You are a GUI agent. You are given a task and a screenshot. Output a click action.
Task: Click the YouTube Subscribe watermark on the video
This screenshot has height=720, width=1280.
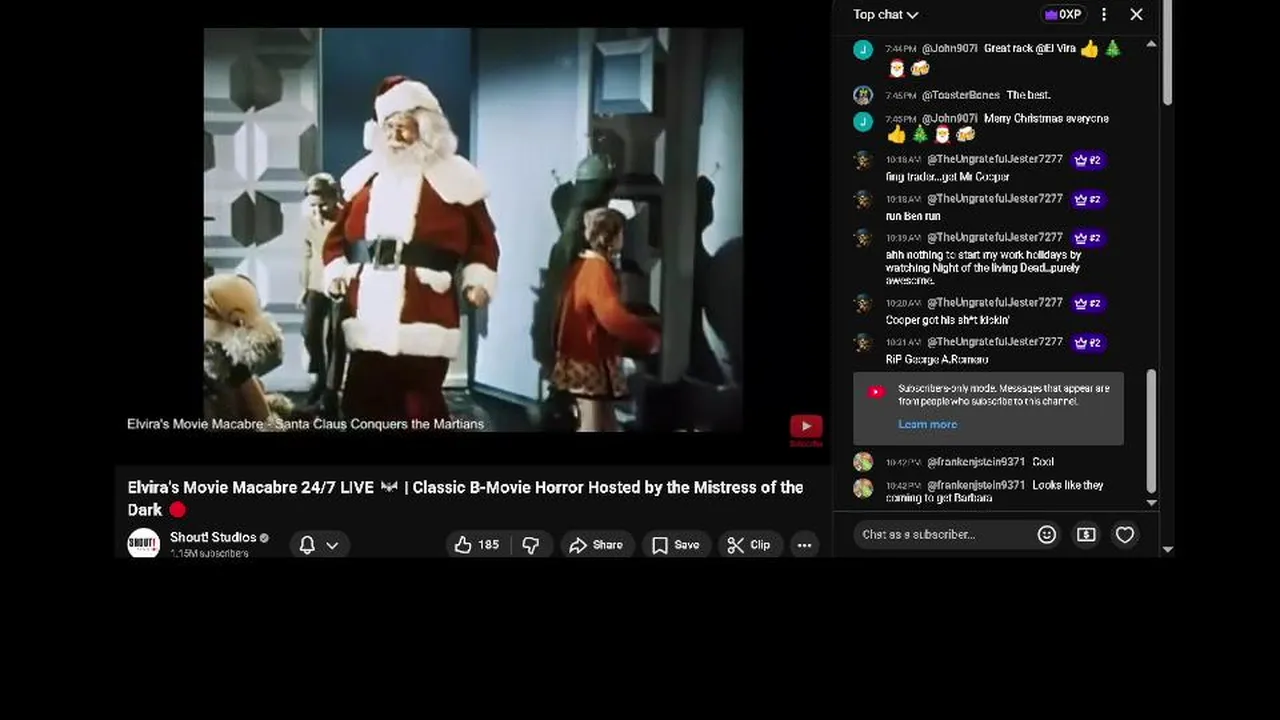806,430
